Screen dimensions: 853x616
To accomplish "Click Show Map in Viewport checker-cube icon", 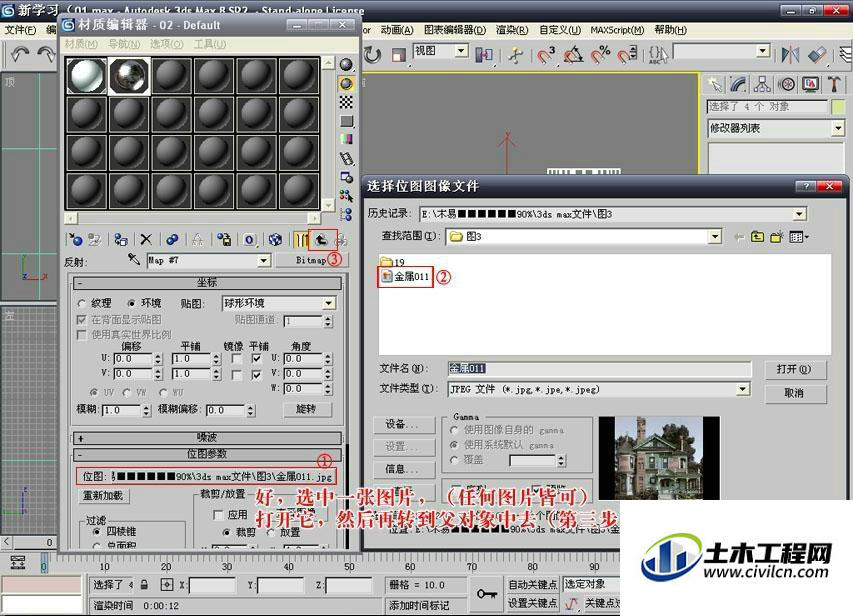I will 276,239.
